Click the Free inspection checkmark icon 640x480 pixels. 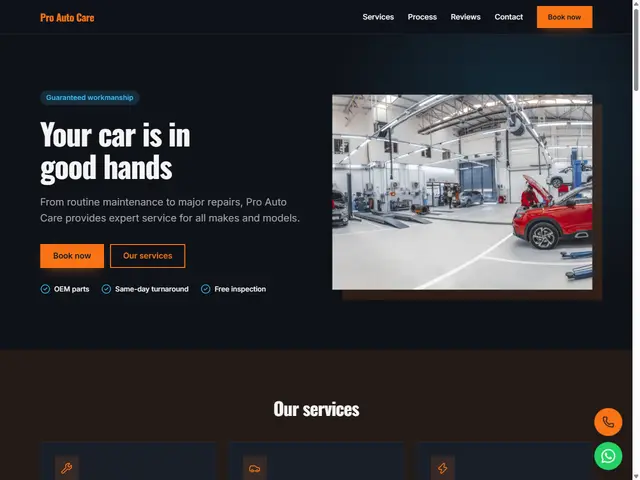tap(206, 289)
